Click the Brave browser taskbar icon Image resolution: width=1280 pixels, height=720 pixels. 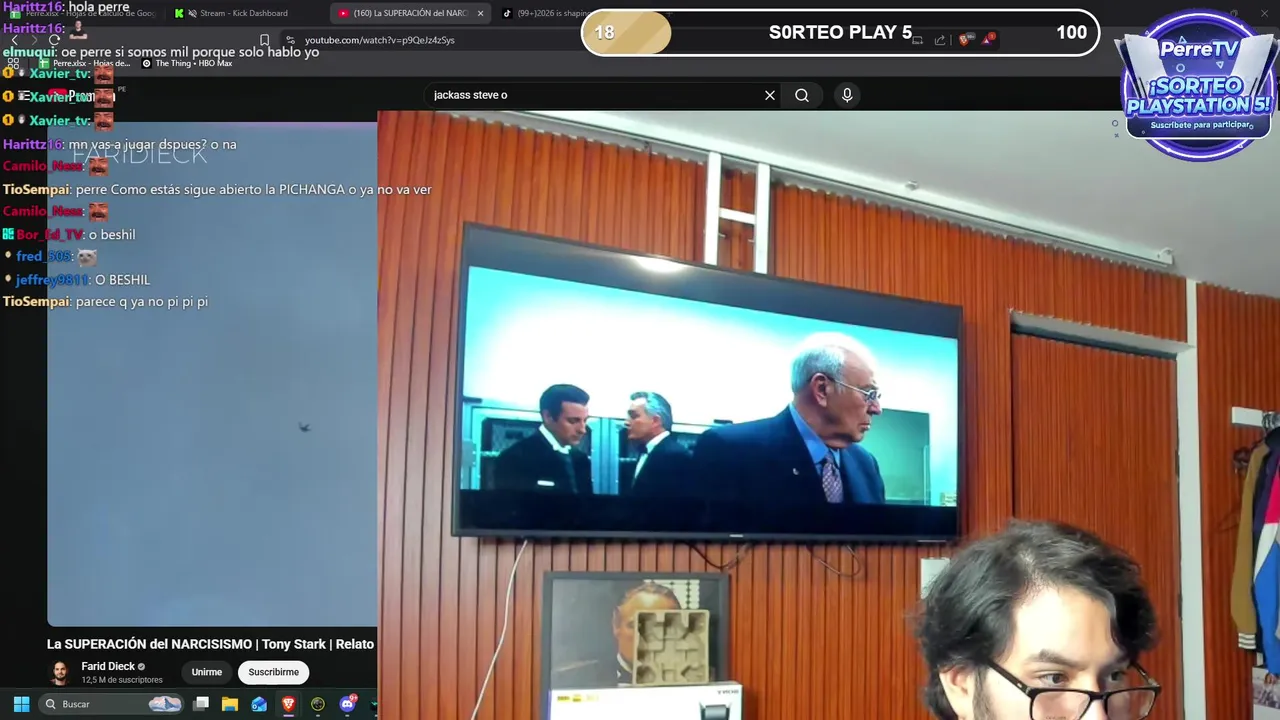[288, 704]
